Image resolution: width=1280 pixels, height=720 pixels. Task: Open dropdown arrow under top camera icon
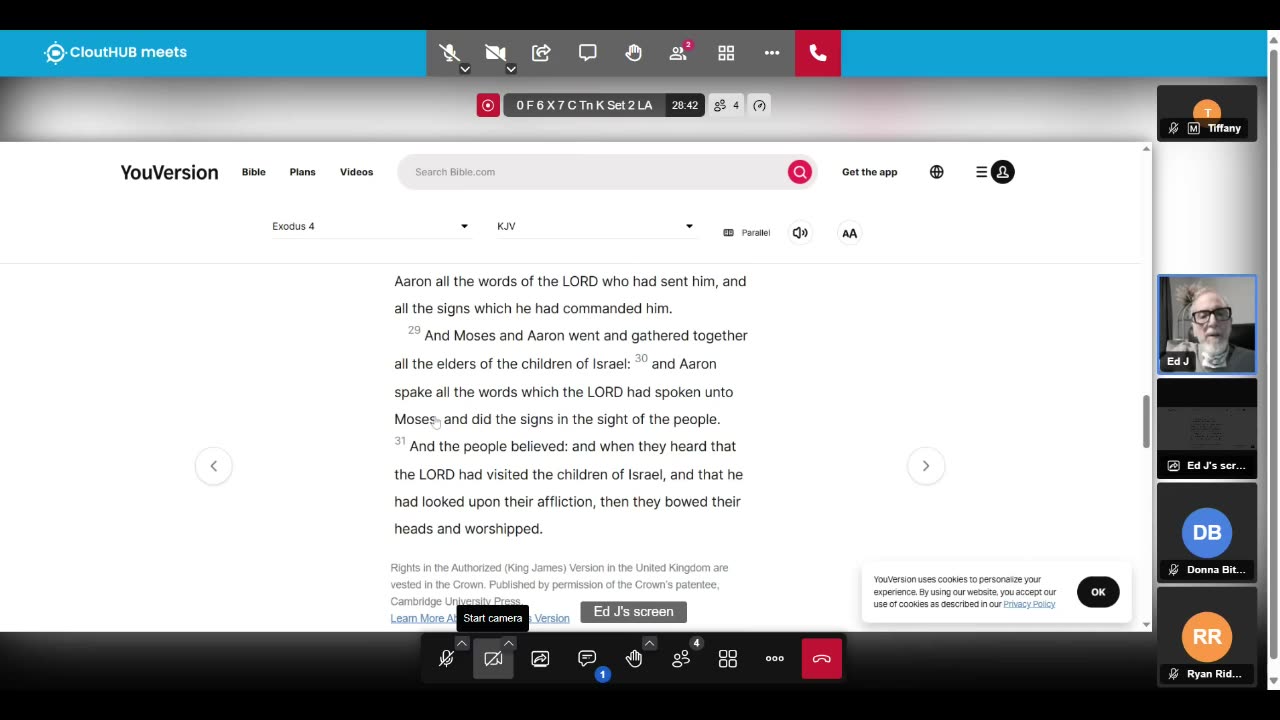511,69
